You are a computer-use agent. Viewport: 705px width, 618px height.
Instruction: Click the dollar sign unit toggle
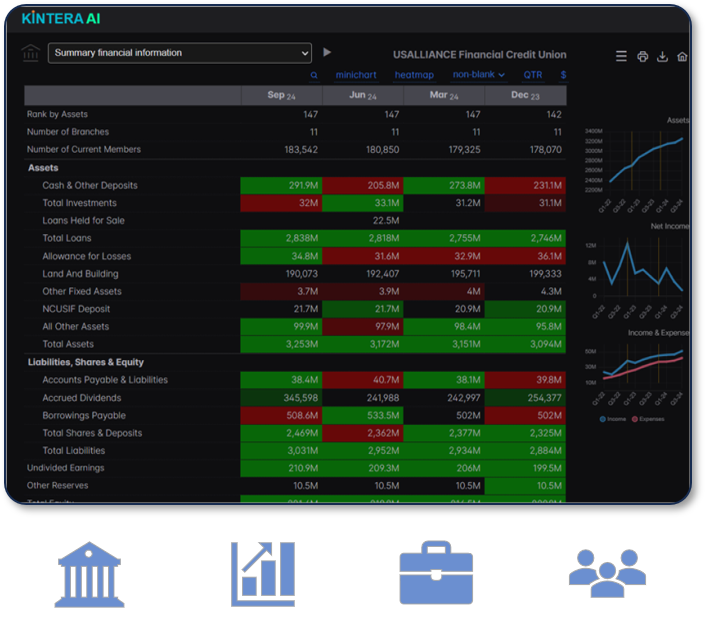563,75
